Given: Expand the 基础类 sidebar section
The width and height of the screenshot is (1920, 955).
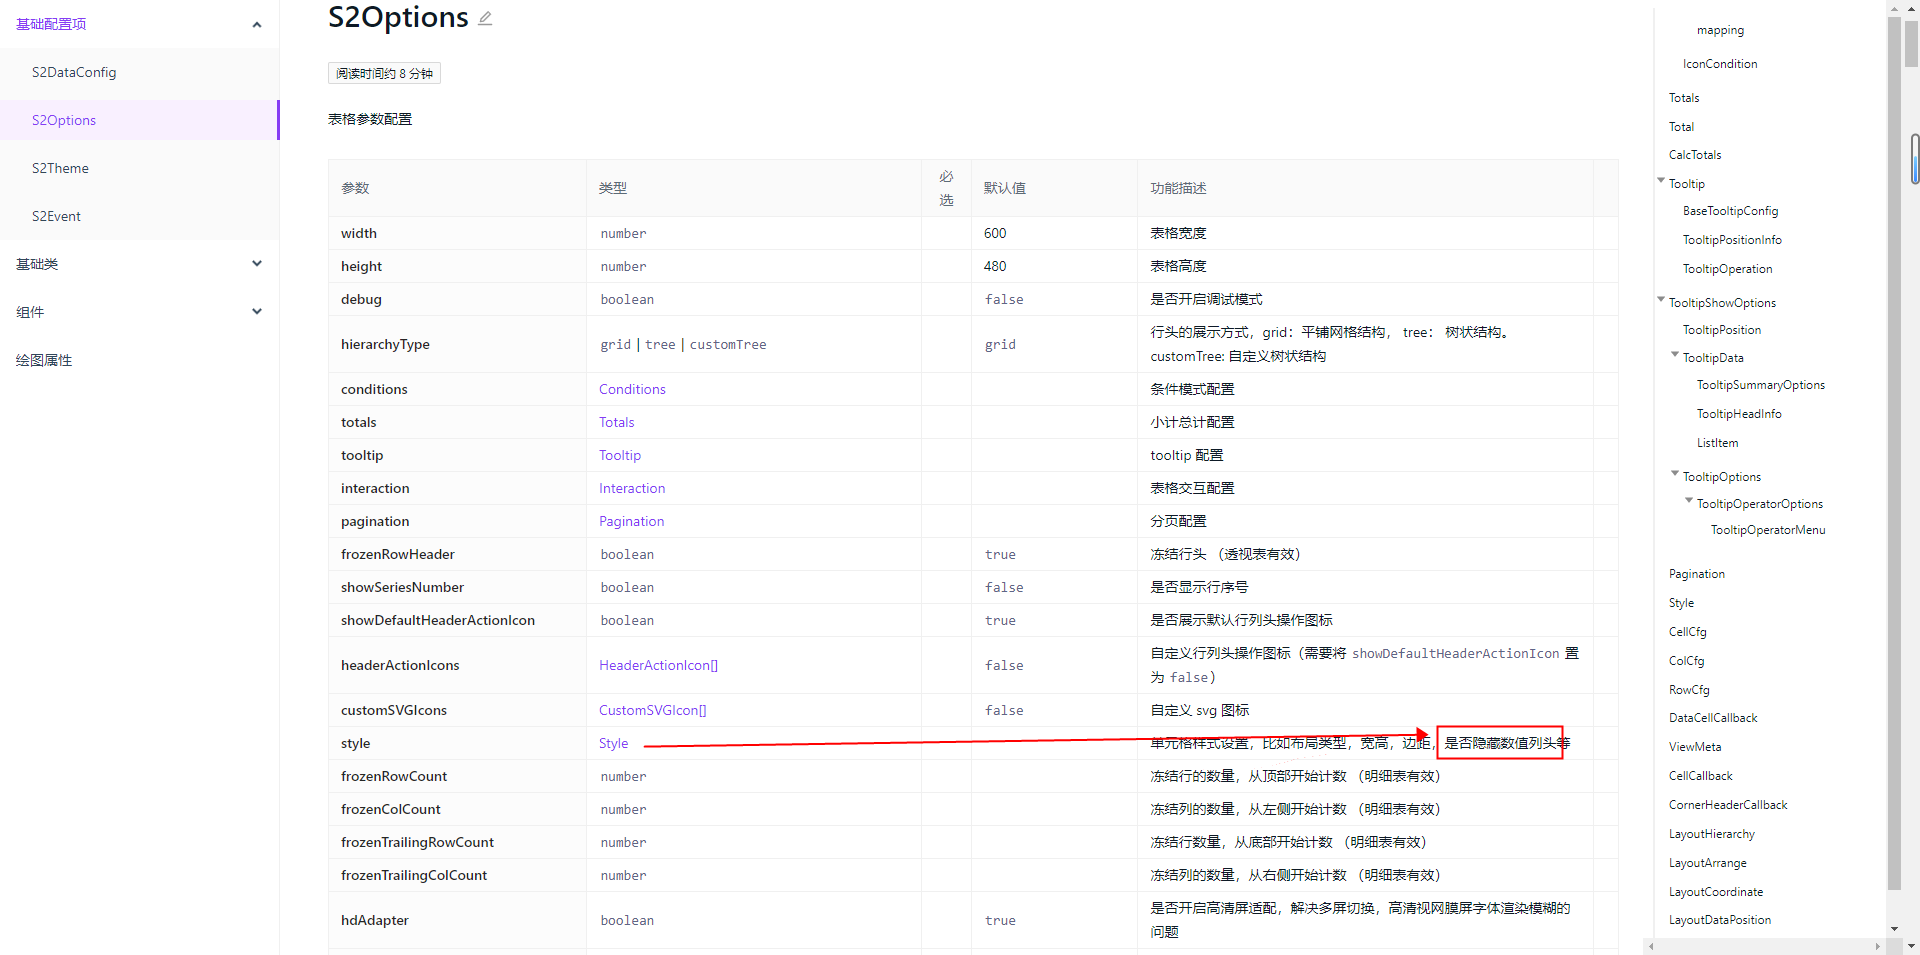Looking at the screenshot, I should 257,263.
